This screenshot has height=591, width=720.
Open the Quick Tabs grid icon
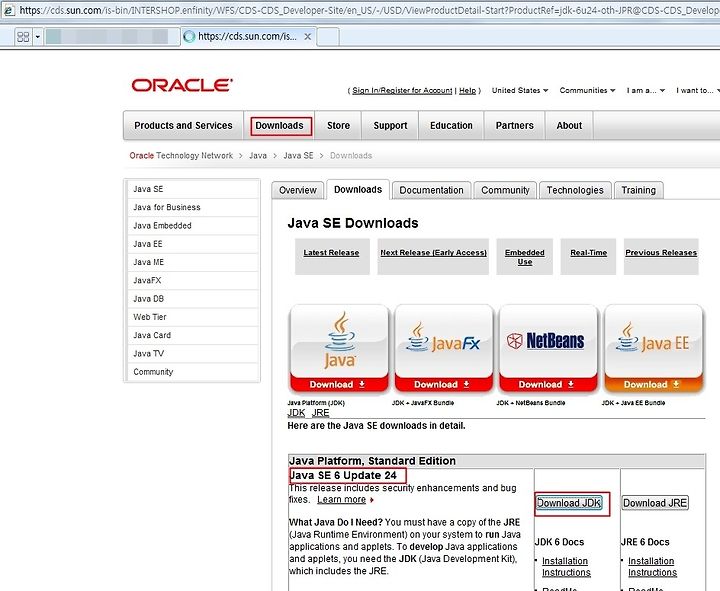click(23, 37)
